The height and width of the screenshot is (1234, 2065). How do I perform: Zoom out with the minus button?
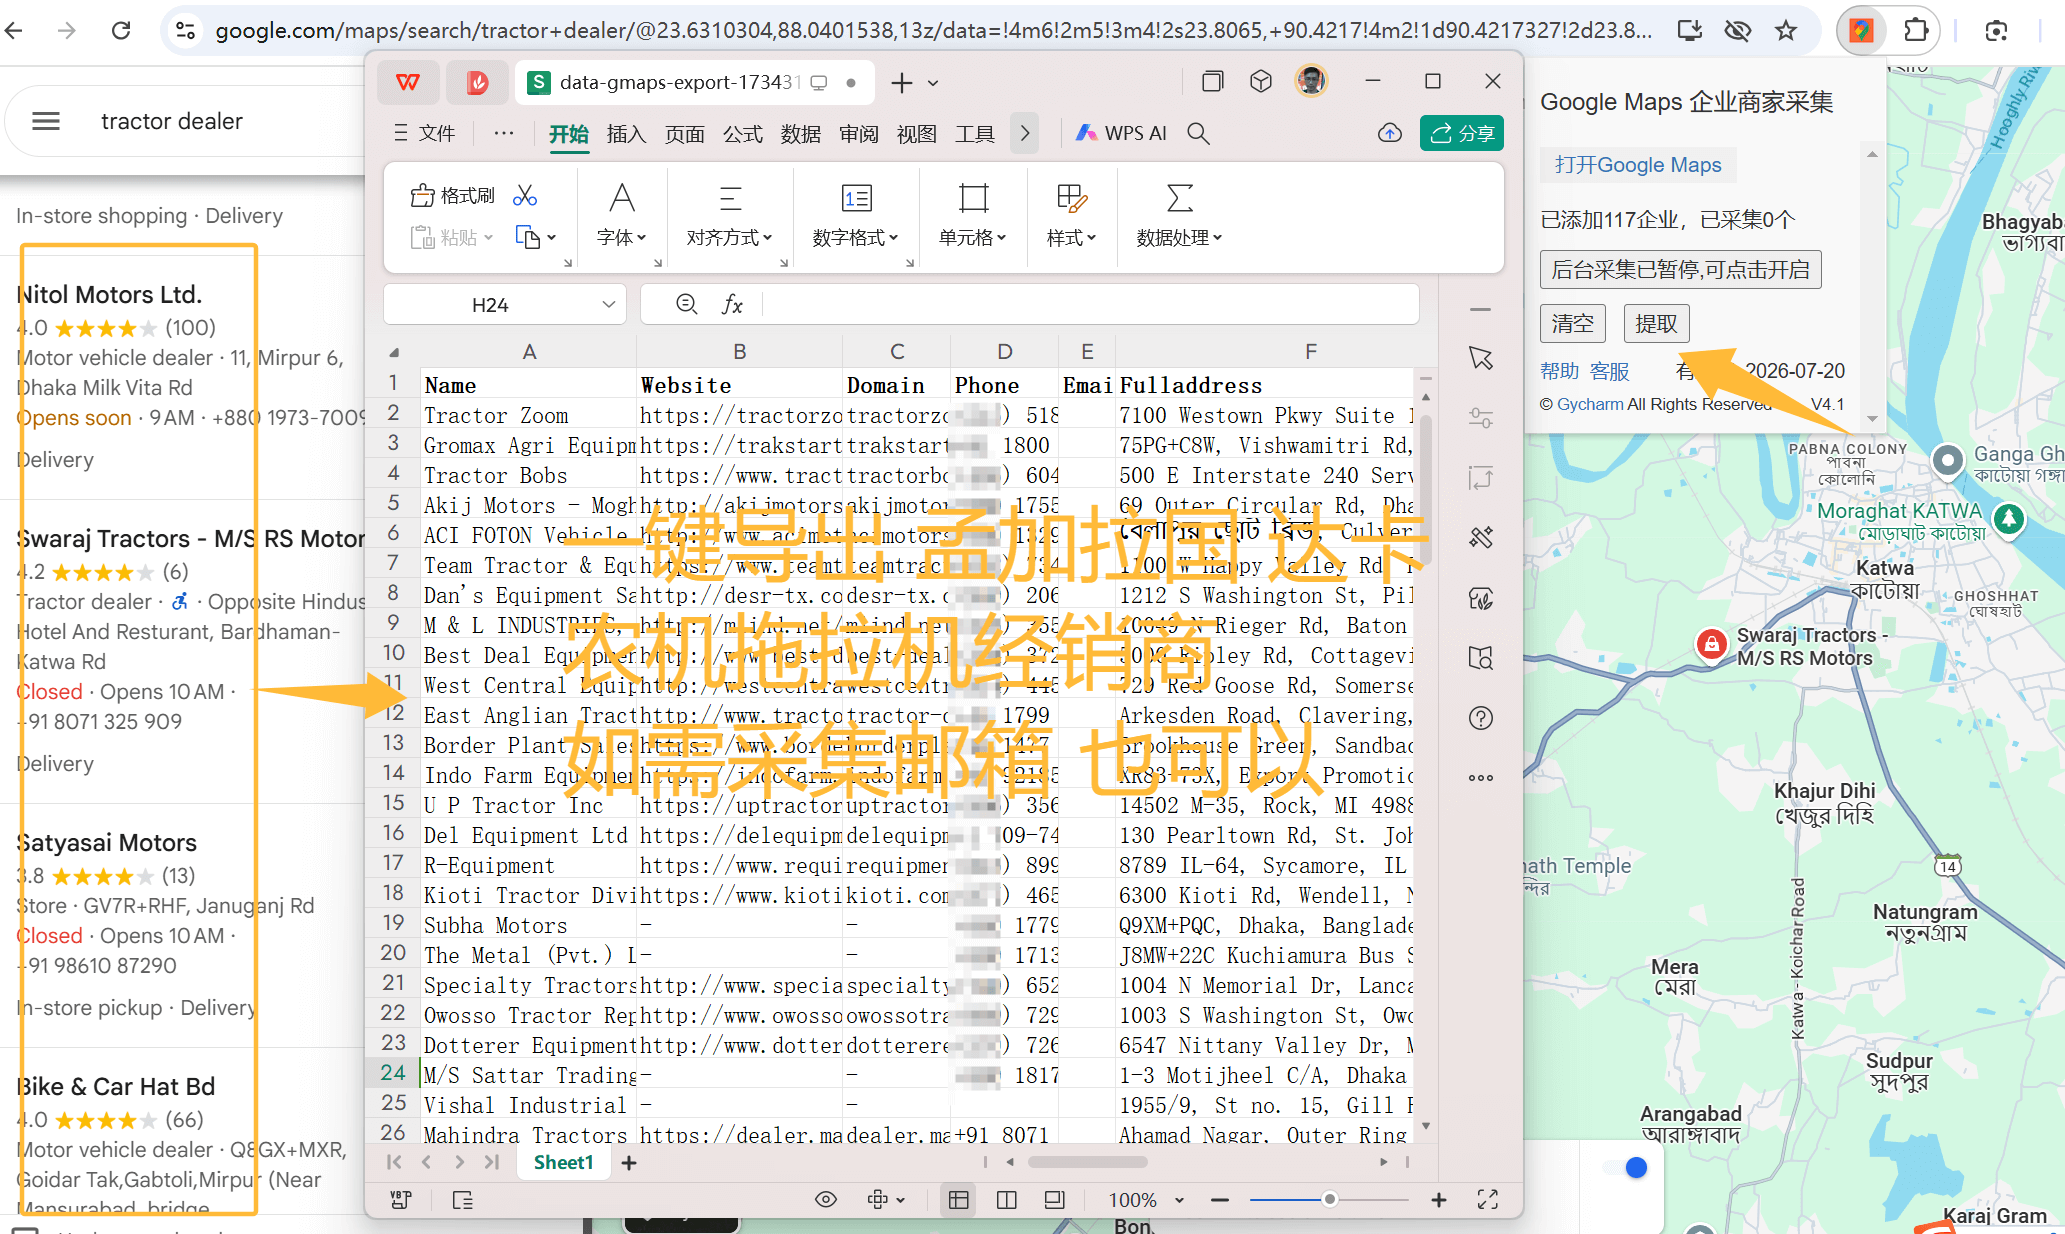(x=1220, y=1199)
